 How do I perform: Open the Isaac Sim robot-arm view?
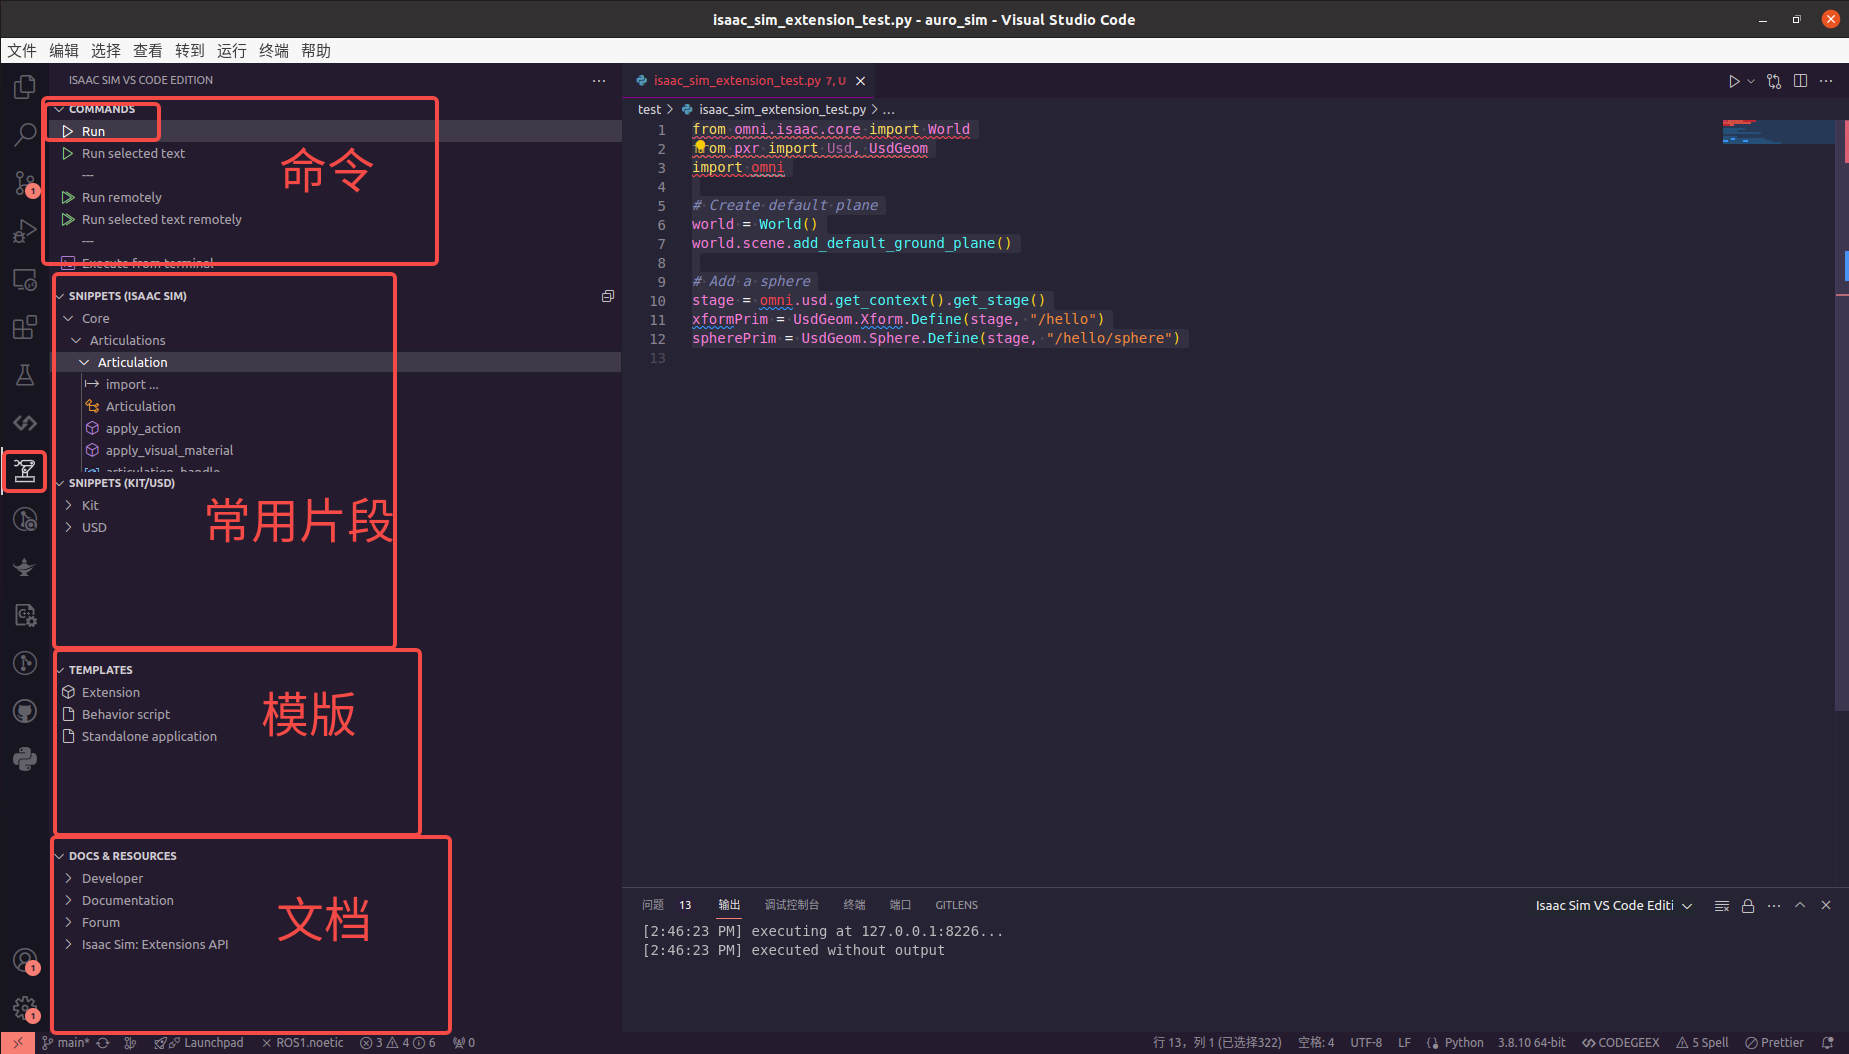pyautogui.click(x=25, y=471)
